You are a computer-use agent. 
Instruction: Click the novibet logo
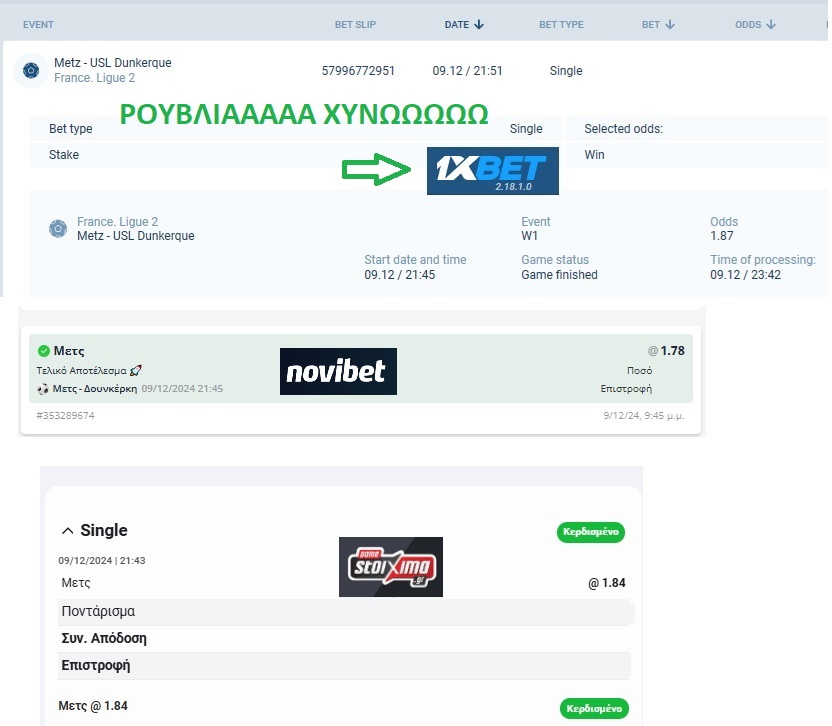tap(338, 372)
